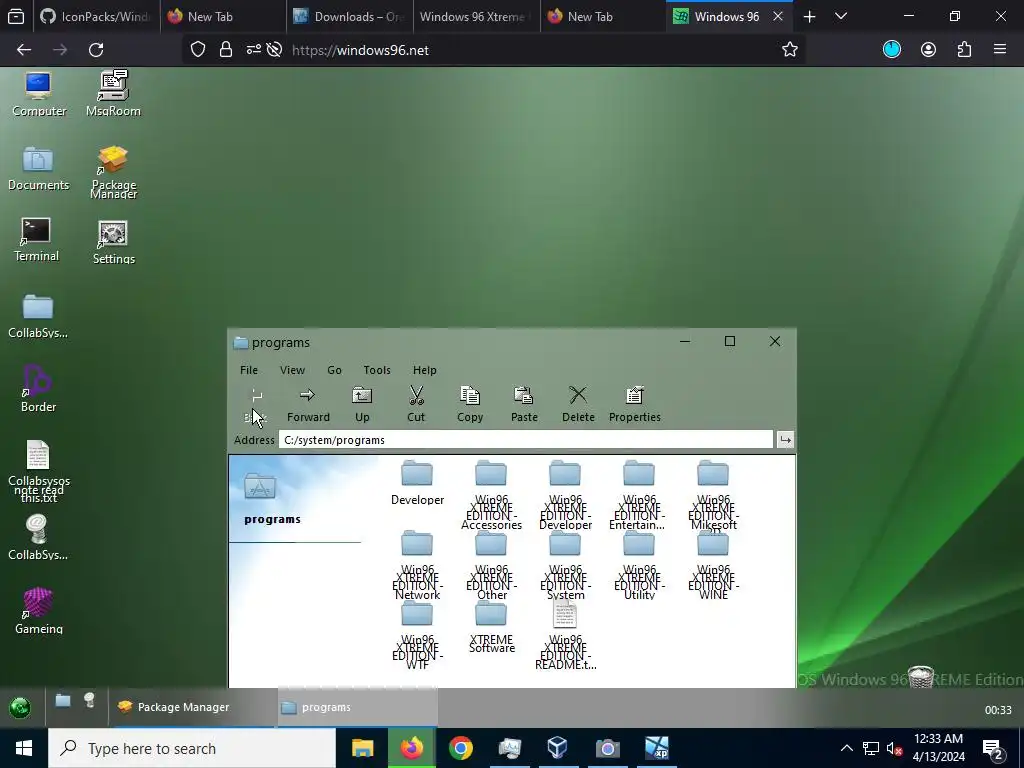
Task: Bookmark this page with the star icon
Action: 790,50
